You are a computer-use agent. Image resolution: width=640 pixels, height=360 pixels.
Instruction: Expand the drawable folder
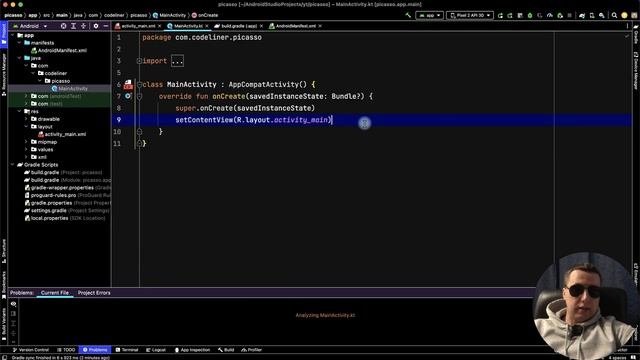[27, 119]
